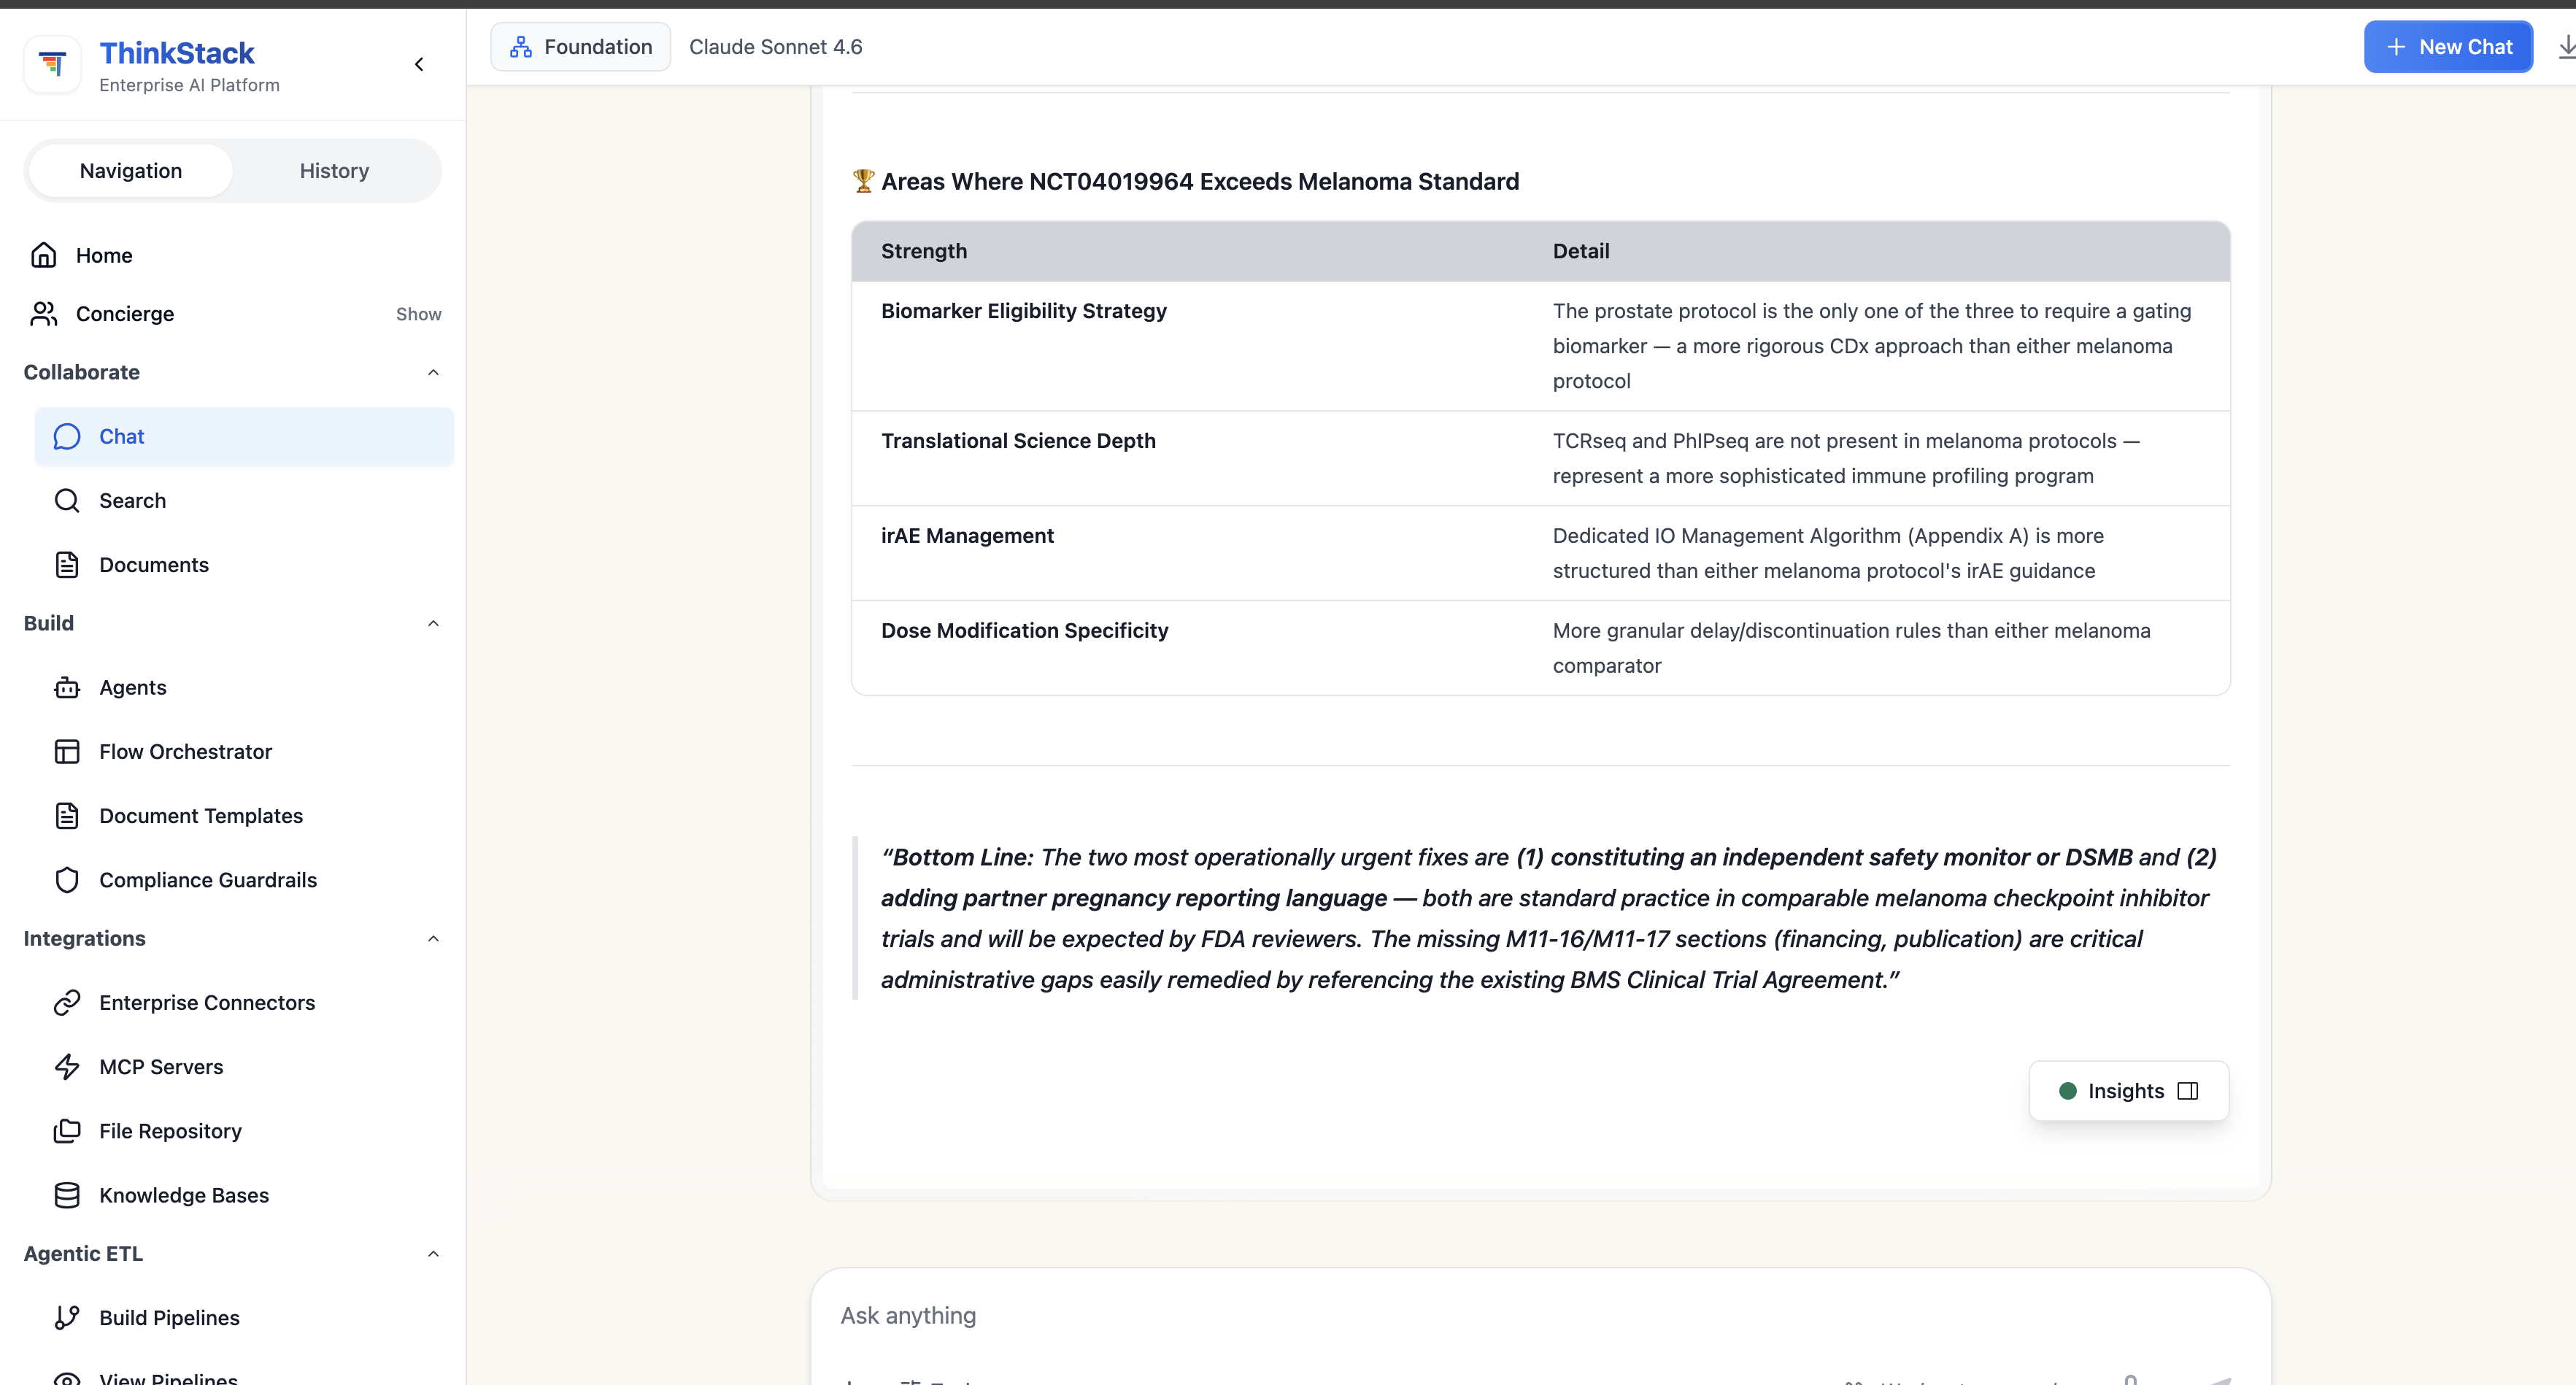Click the File Repository folders icon
2576x1385 pixels.
pyautogui.click(x=67, y=1131)
